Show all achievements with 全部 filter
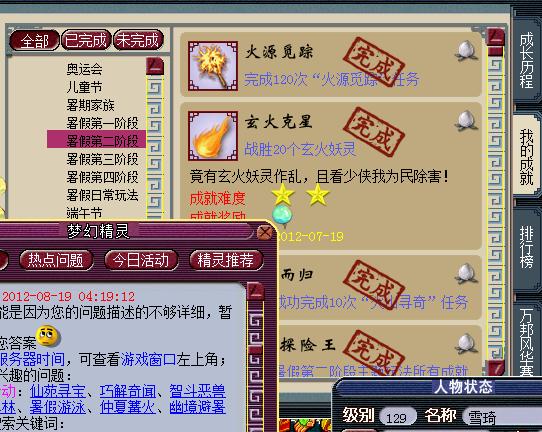The image size is (542, 432). [34, 41]
